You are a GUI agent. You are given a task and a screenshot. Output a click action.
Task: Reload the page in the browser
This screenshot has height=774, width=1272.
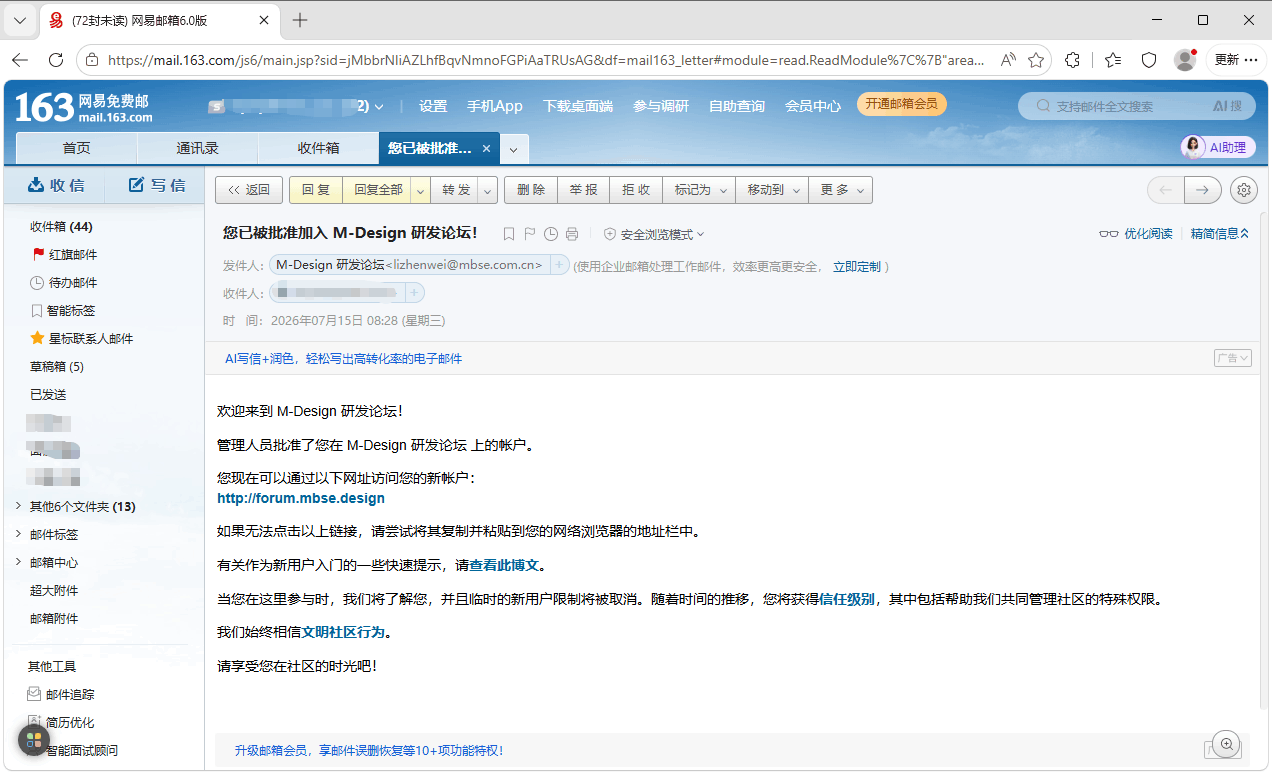coord(56,60)
